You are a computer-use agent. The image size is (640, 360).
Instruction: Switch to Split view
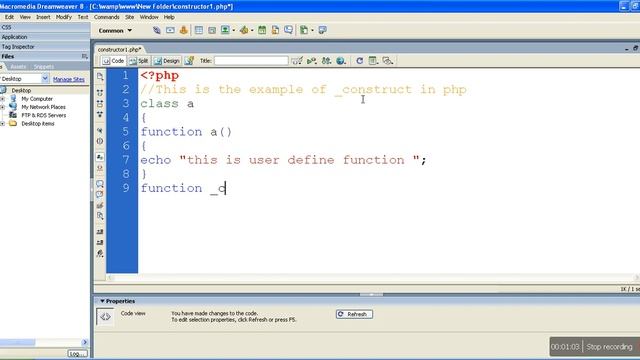(x=139, y=61)
